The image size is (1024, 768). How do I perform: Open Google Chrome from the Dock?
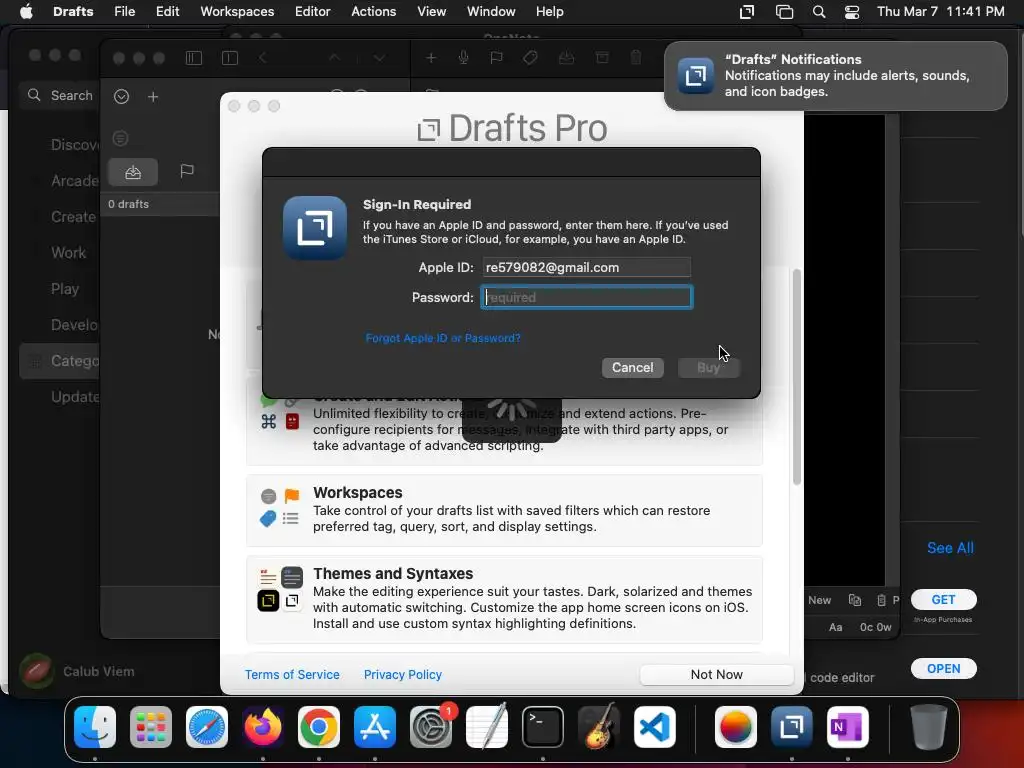[319, 727]
